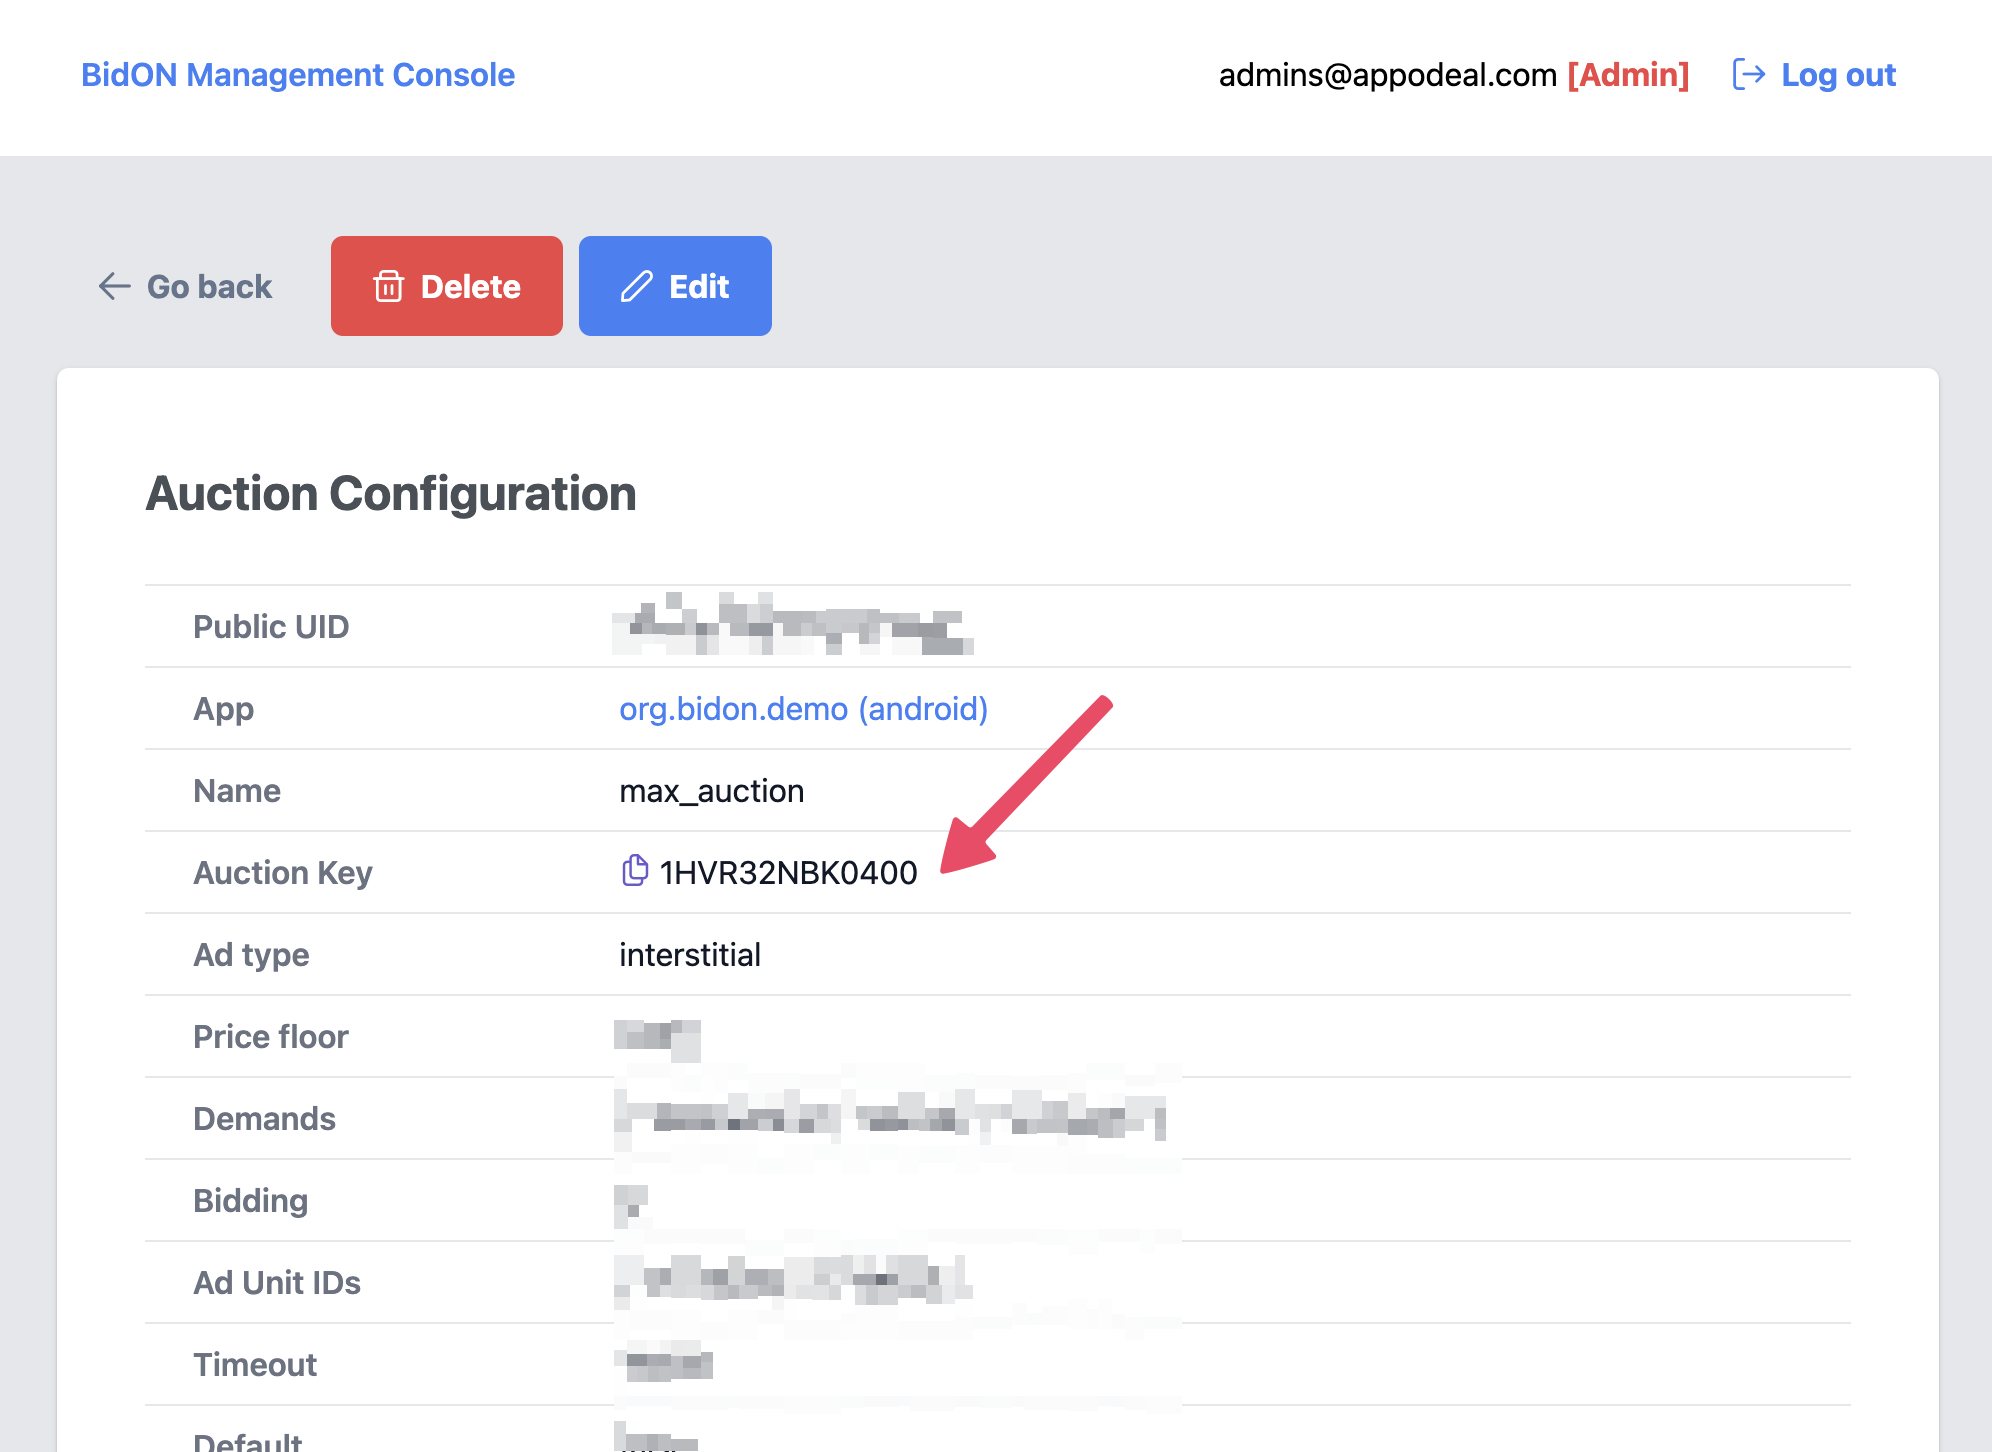Delete this auction configuration
The width and height of the screenshot is (1992, 1452).
(x=447, y=286)
